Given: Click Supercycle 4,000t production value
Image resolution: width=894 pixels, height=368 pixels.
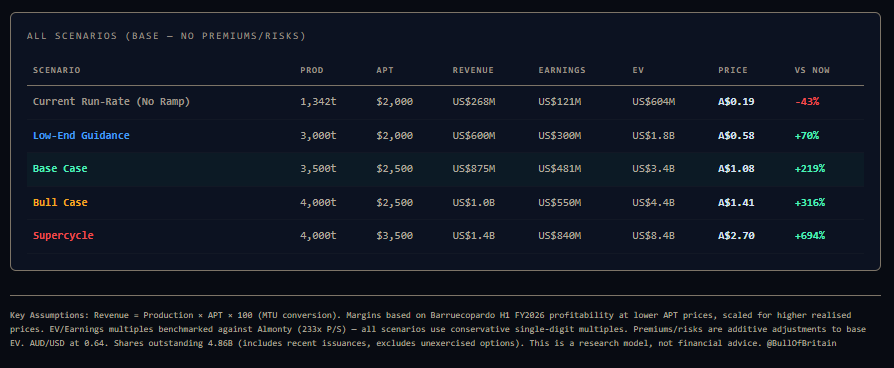Looking at the screenshot, I should (318, 236).
